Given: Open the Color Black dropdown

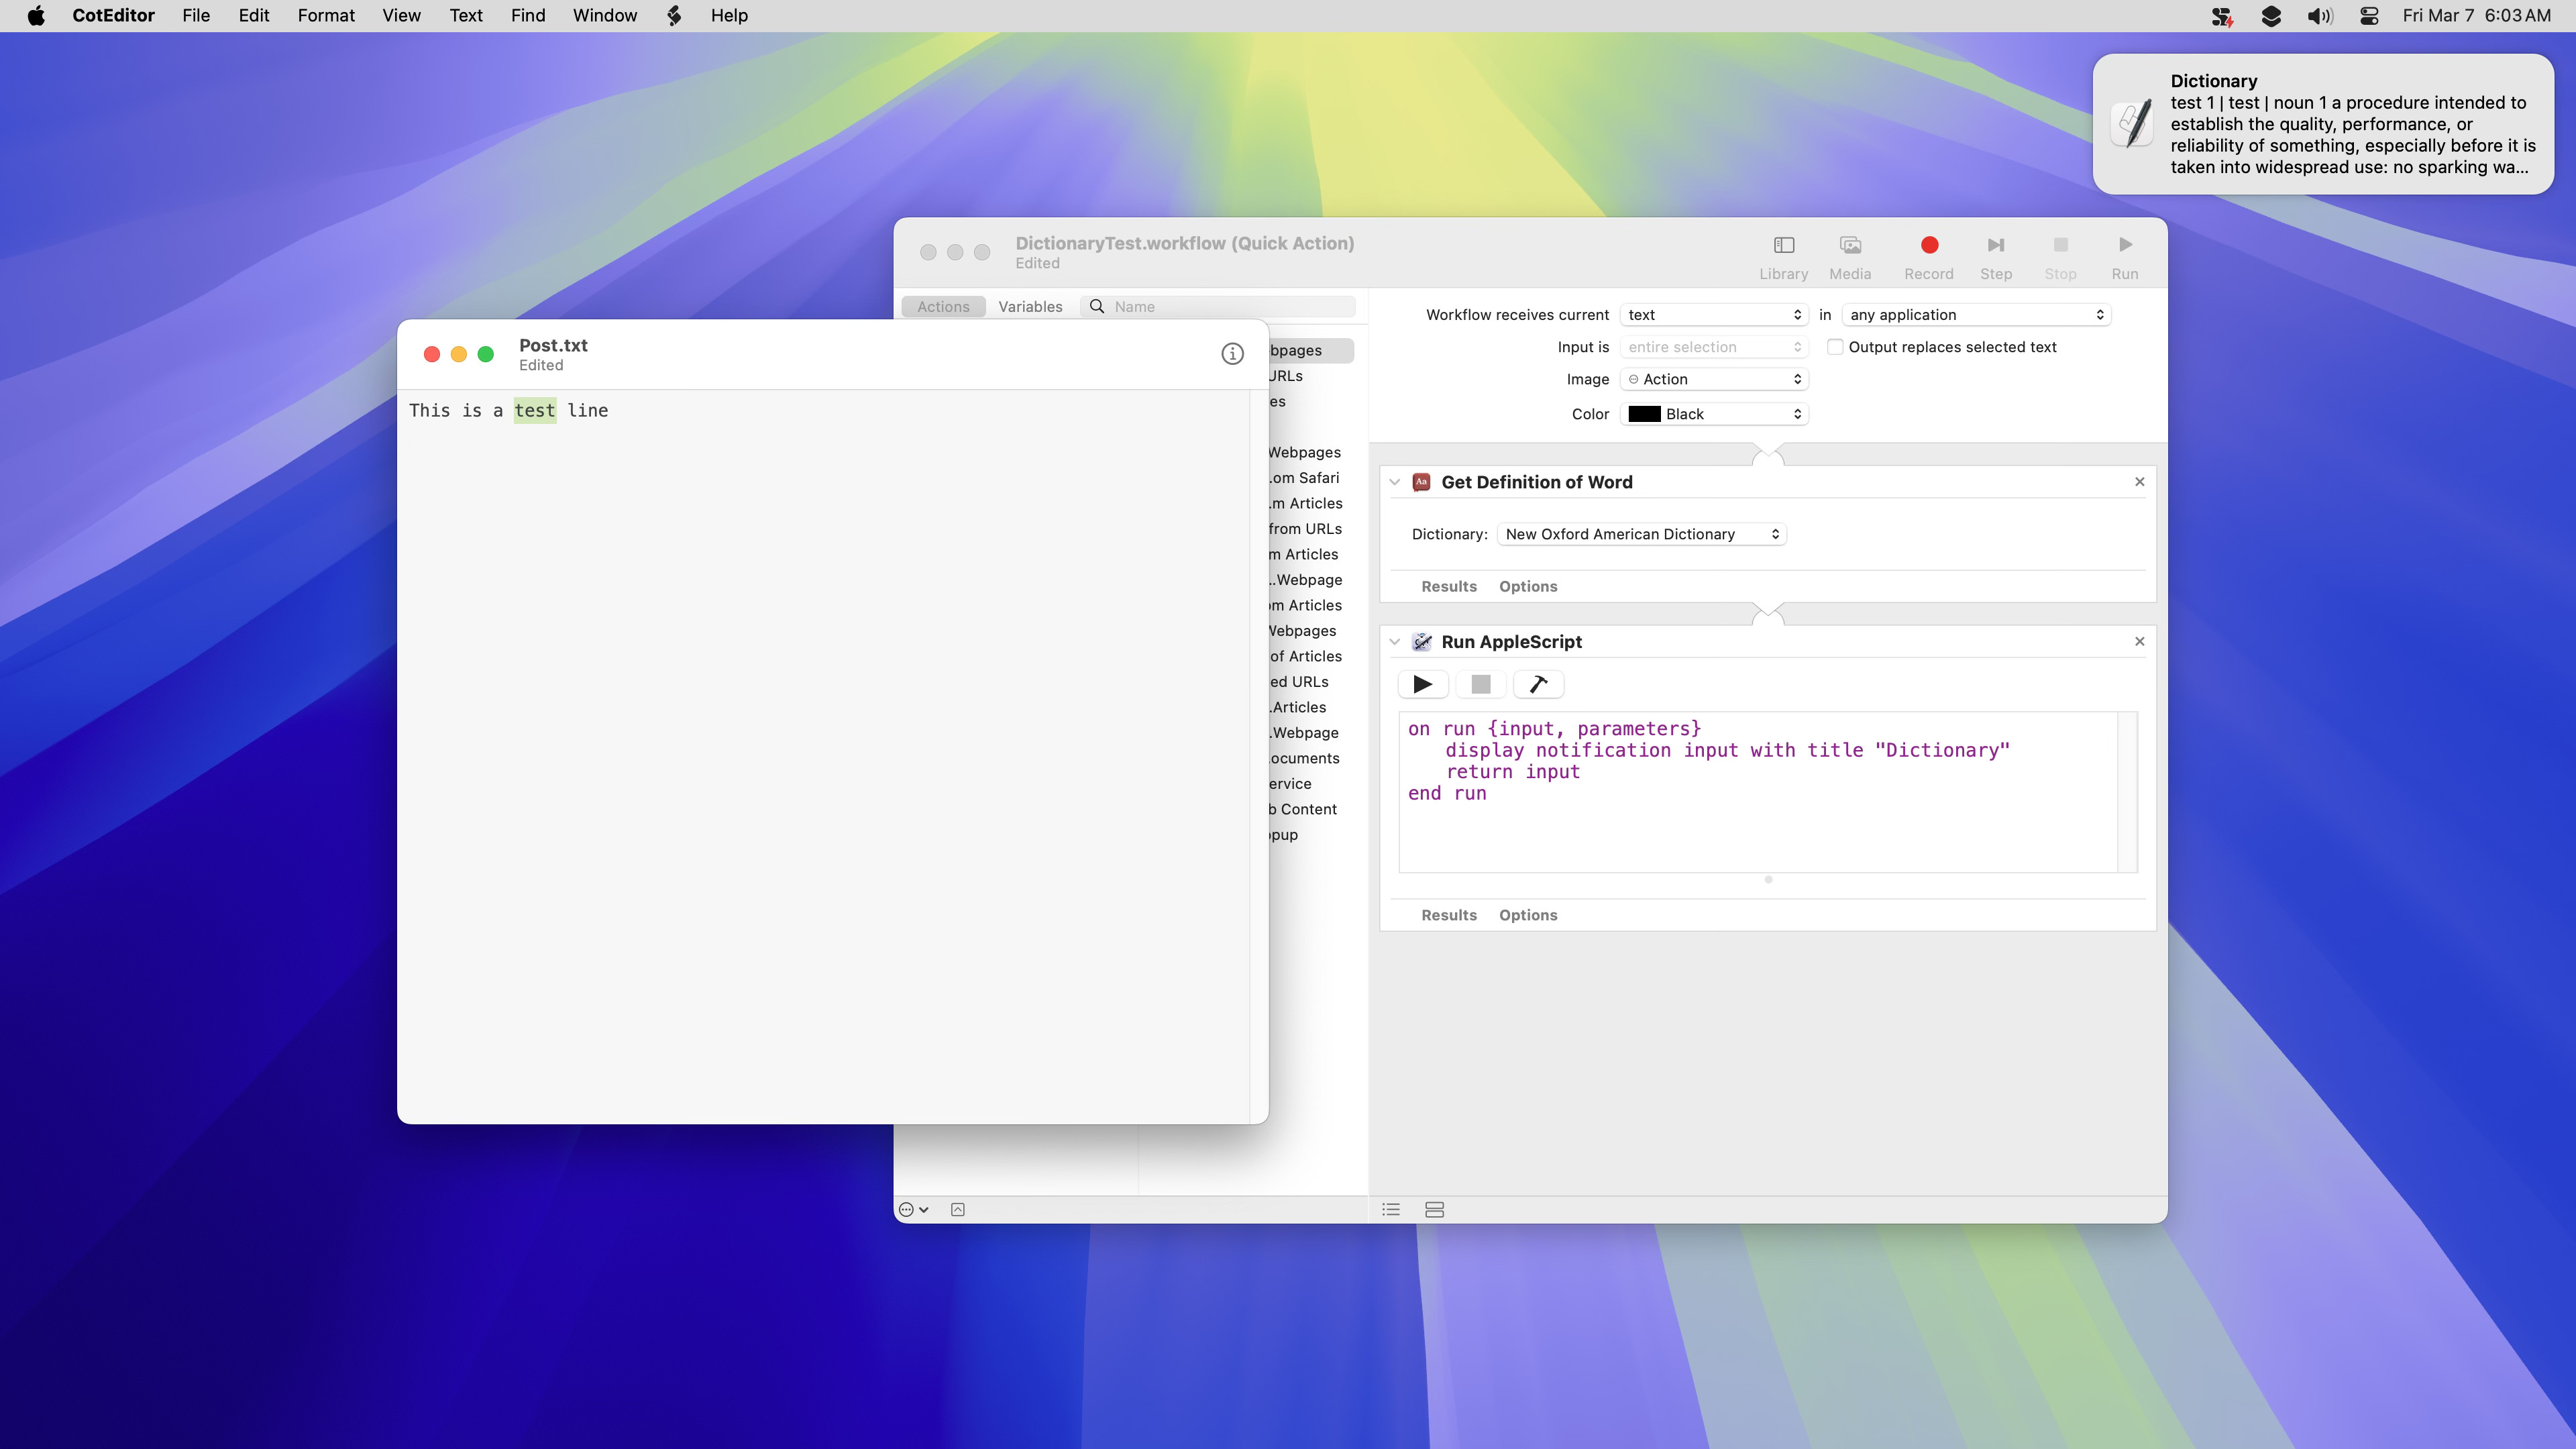Looking at the screenshot, I should (x=1713, y=414).
